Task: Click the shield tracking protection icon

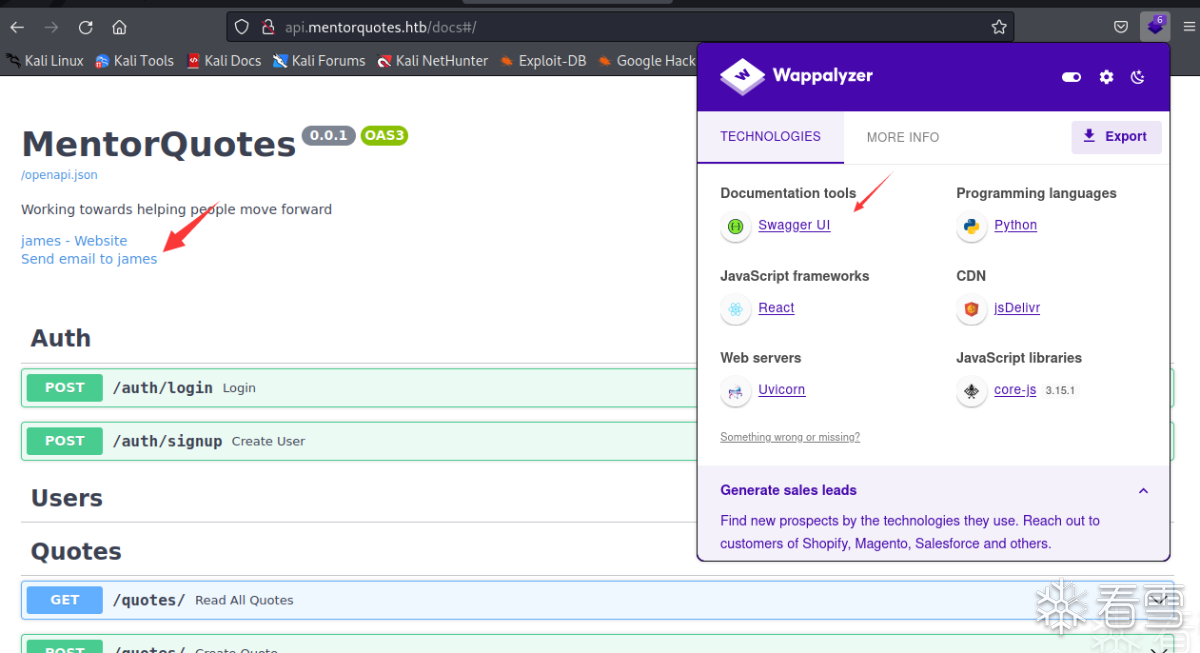Action: click(x=242, y=27)
